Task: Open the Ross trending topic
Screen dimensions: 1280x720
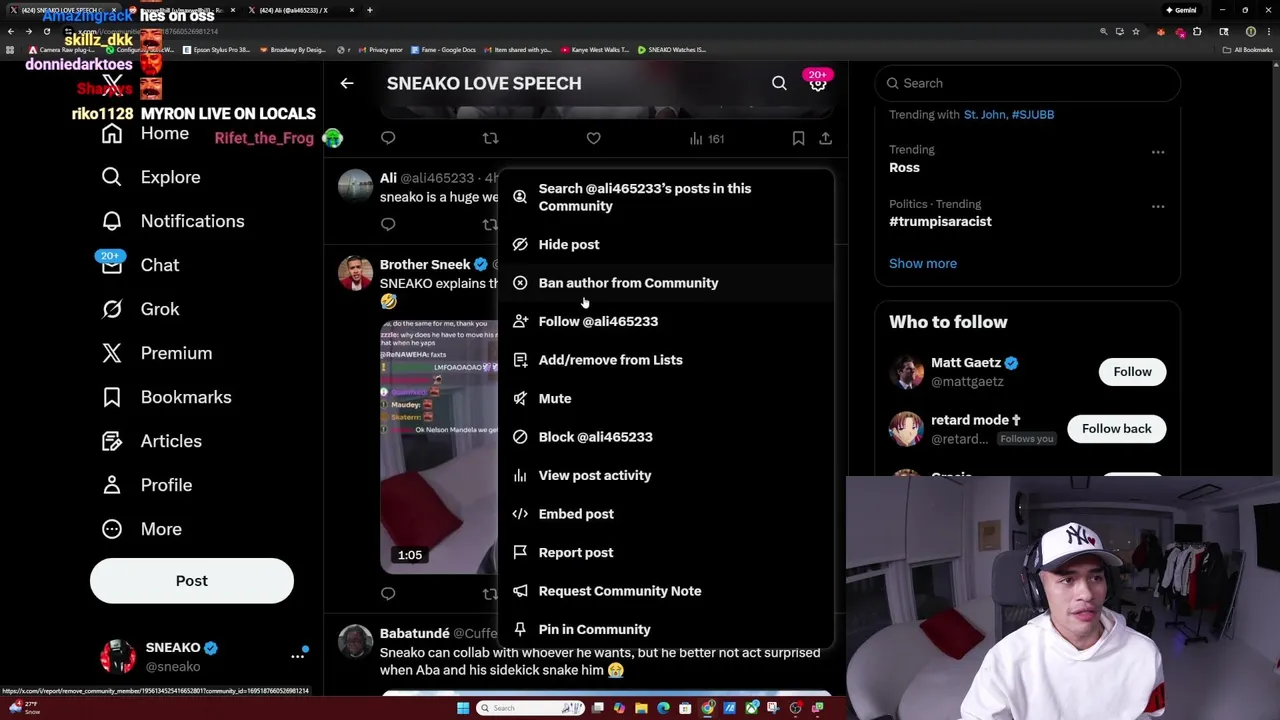Action: pyautogui.click(x=904, y=167)
